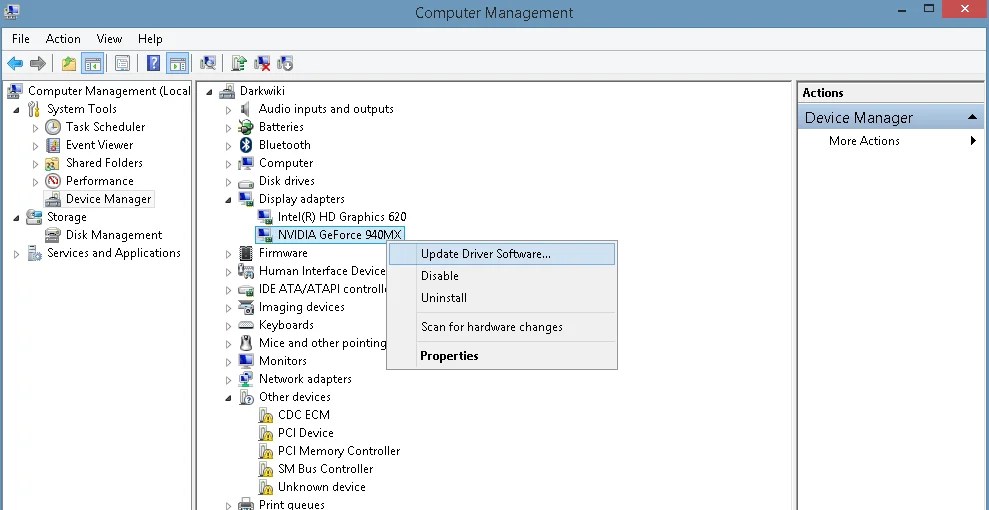The width and height of the screenshot is (989, 510).
Task: Expand the Disk drives category
Action: coord(228,182)
